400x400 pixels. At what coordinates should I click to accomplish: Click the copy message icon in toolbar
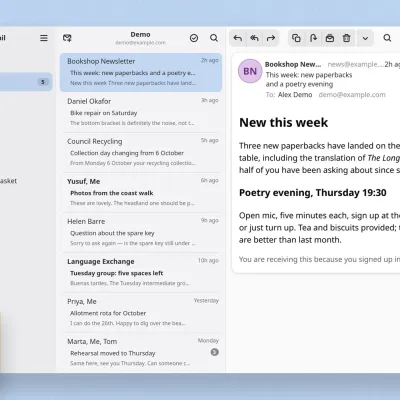point(296,38)
